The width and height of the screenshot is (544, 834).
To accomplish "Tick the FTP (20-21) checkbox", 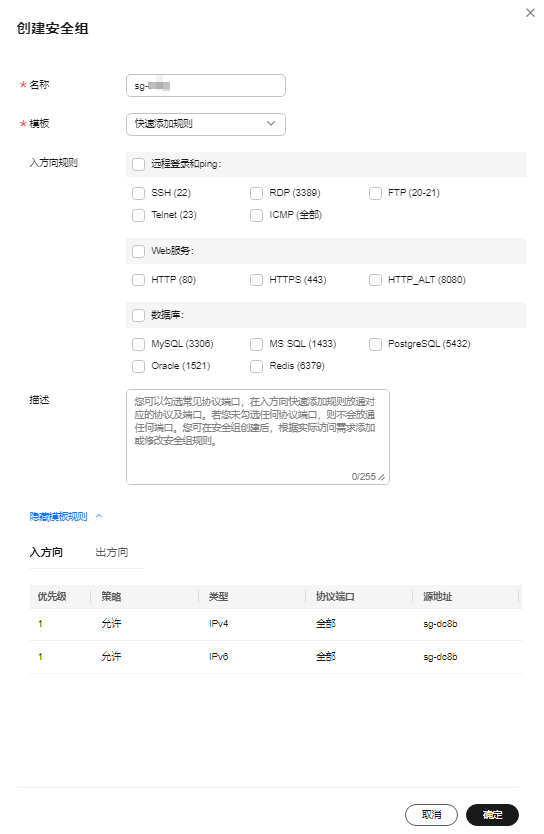I will pos(375,193).
